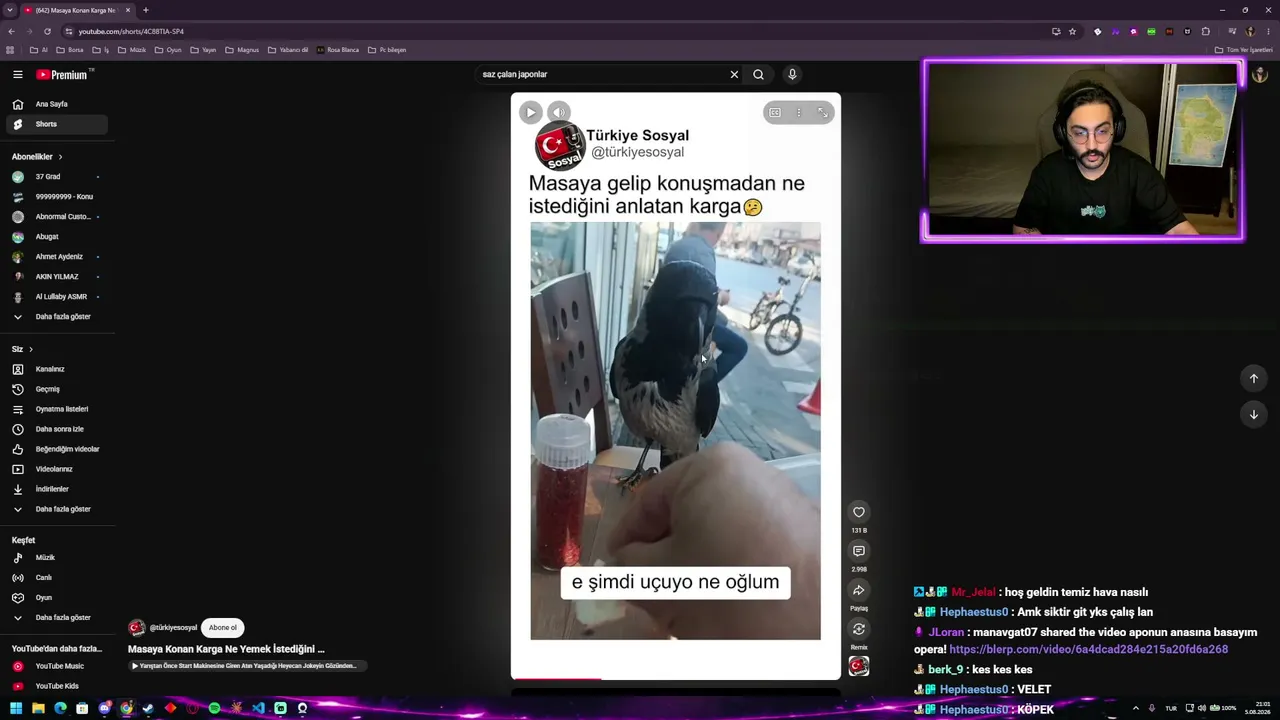Open Chrome extensions puzzle menu
This screenshot has width=1280, height=720.
coord(1206,31)
